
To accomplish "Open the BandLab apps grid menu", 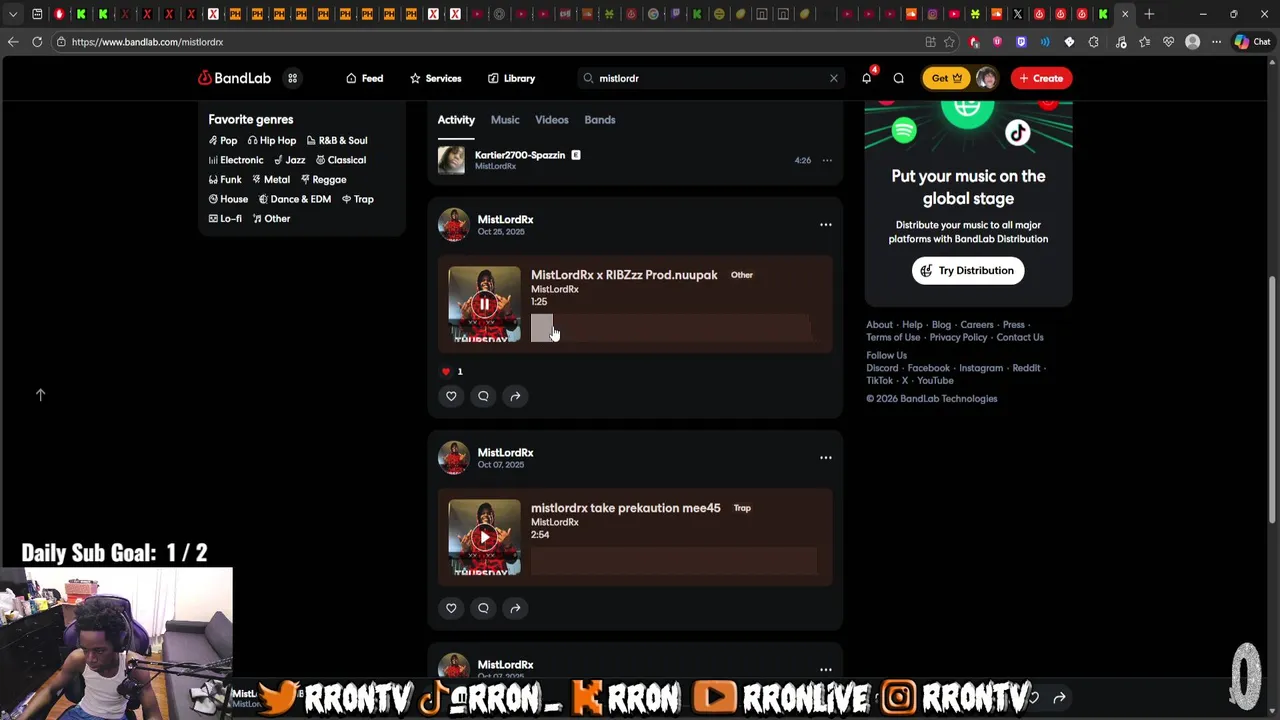I will click(292, 78).
